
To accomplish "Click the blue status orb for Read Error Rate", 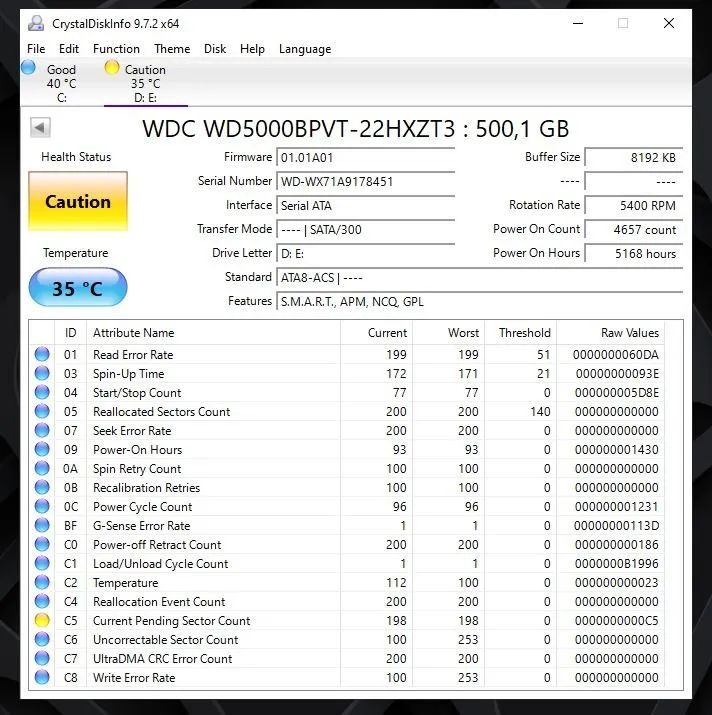I will pos(42,354).
